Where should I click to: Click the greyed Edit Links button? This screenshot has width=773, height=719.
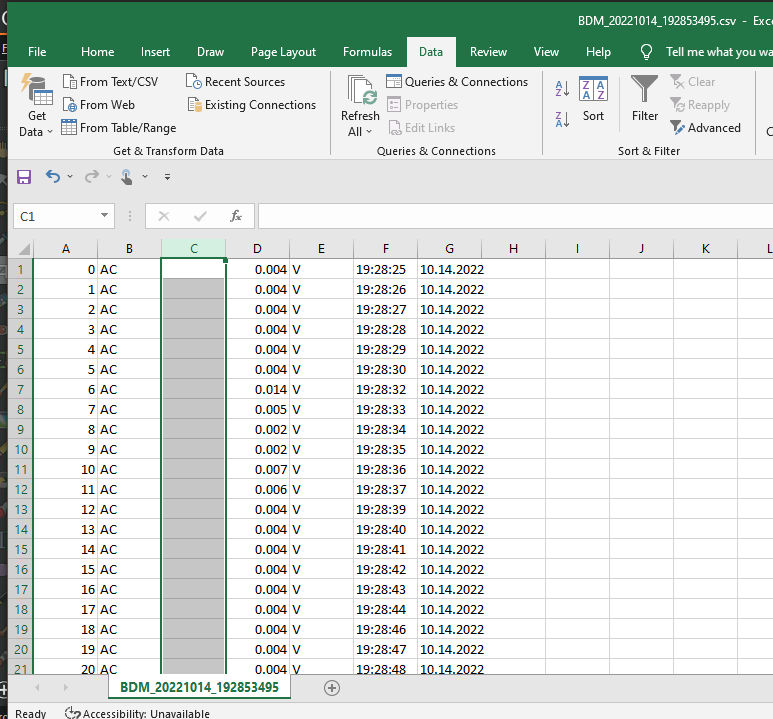pos(422,128)
